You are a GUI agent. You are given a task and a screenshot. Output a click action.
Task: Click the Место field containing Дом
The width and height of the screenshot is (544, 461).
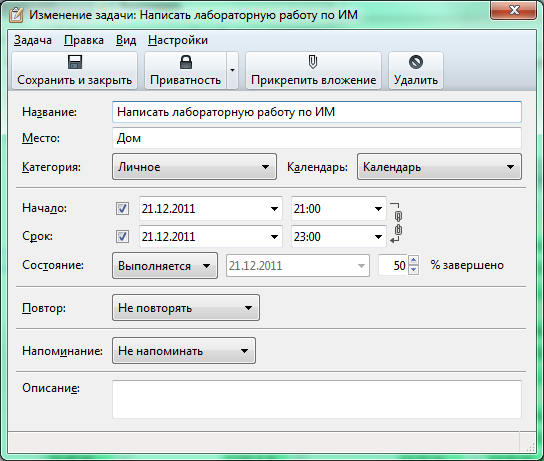point(317,138)
